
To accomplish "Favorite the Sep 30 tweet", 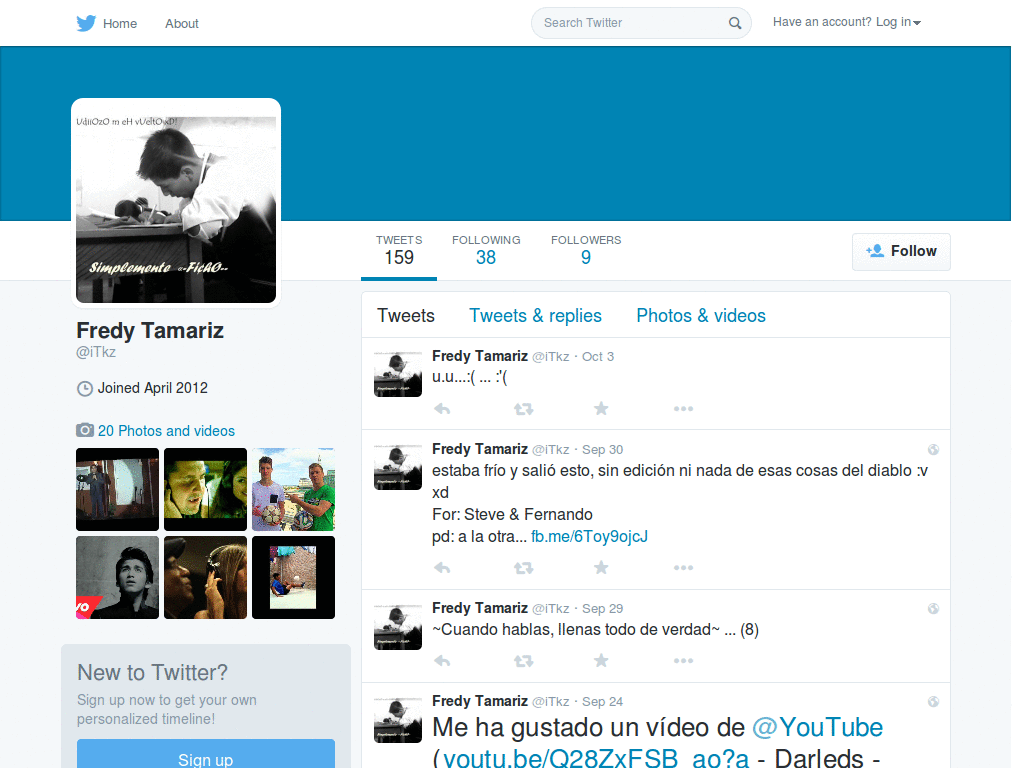I will click(x=601, y=568).
